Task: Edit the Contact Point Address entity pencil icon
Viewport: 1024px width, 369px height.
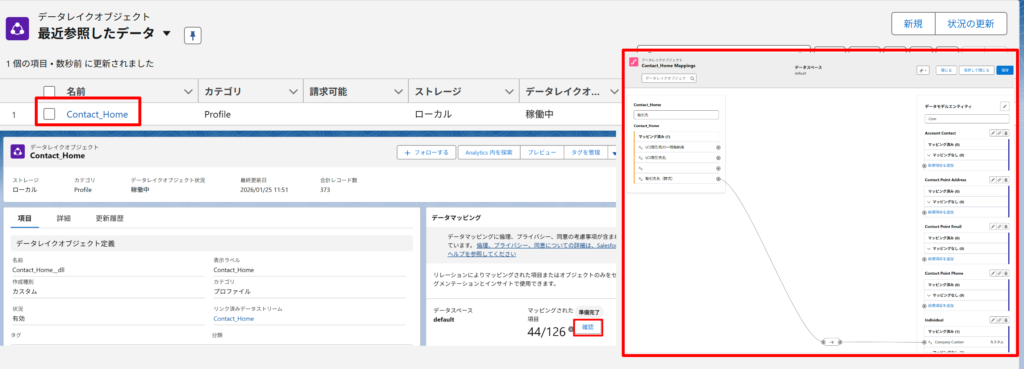Action: pos(993,179)
